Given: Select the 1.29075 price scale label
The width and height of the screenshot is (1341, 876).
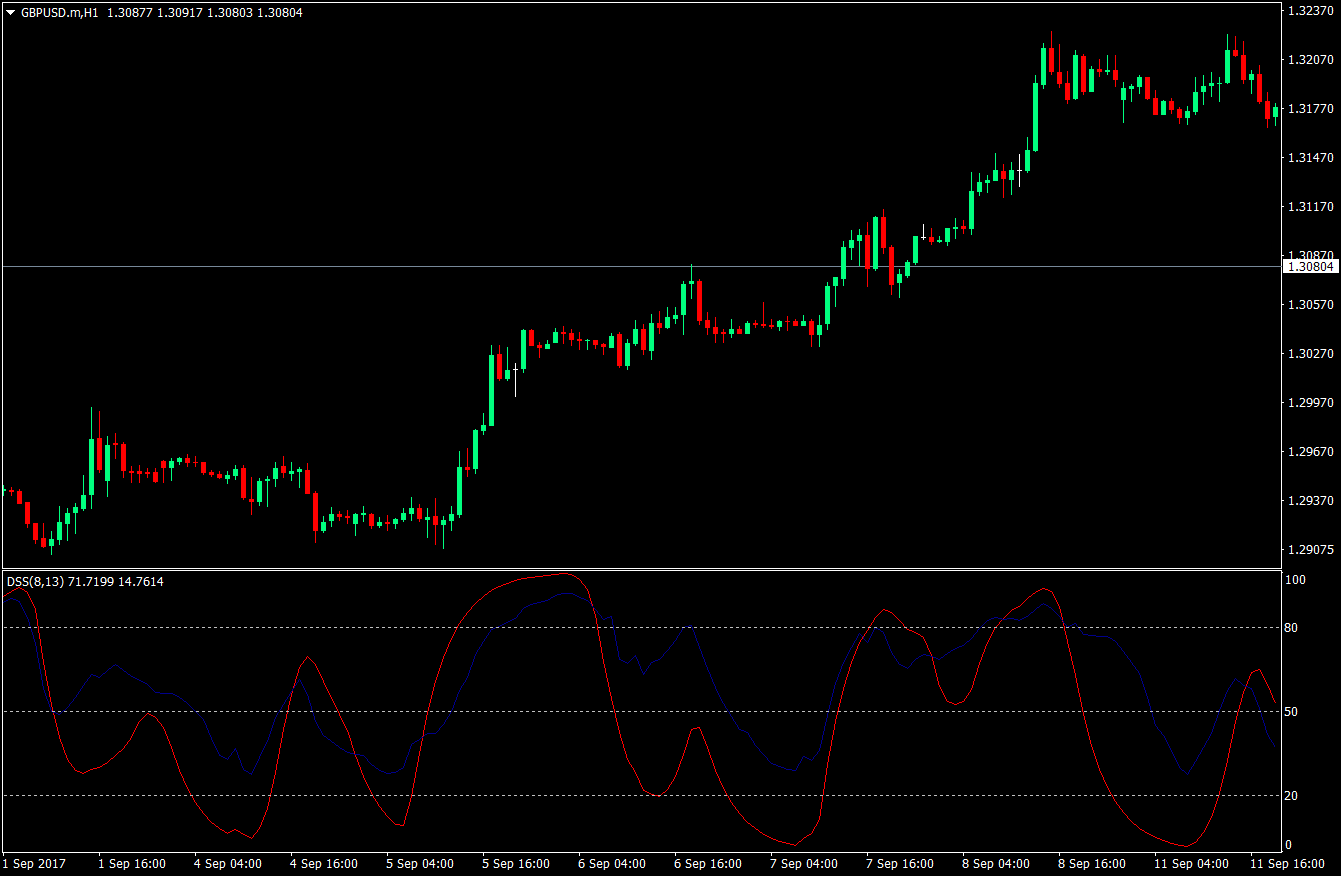Looking at the screenshot, I should click(x=1310, y=549).
